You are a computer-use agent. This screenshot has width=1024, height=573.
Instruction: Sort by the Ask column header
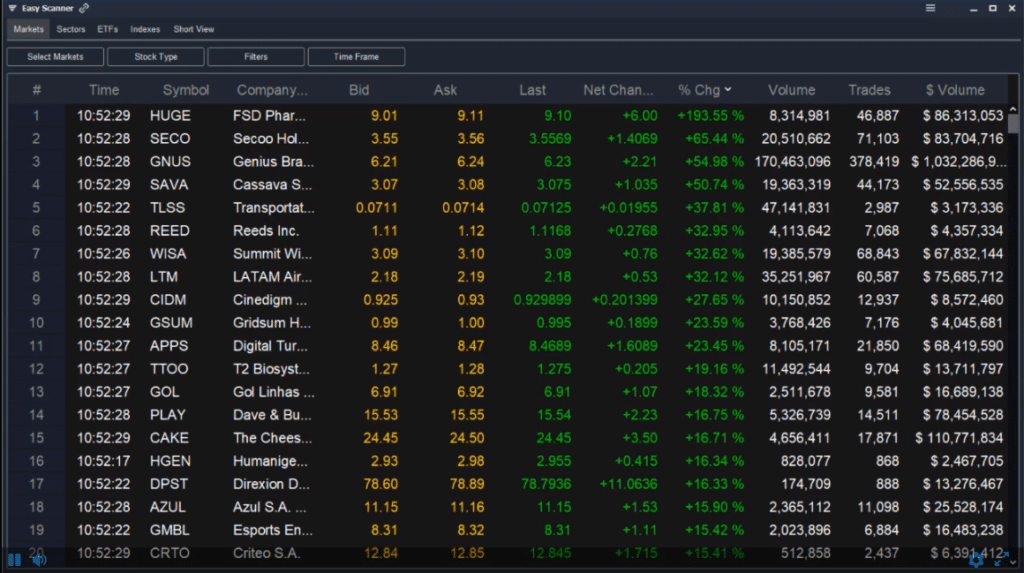[x=445, y=90]
